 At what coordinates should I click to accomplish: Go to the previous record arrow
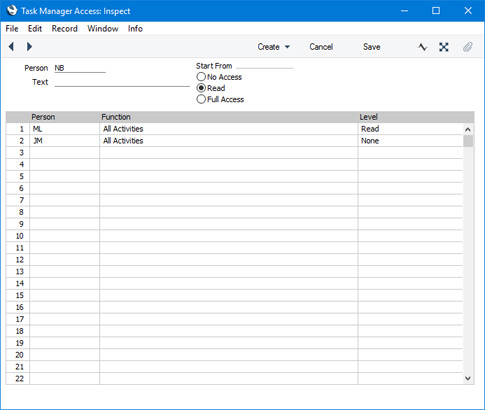[x=11, y=47]
